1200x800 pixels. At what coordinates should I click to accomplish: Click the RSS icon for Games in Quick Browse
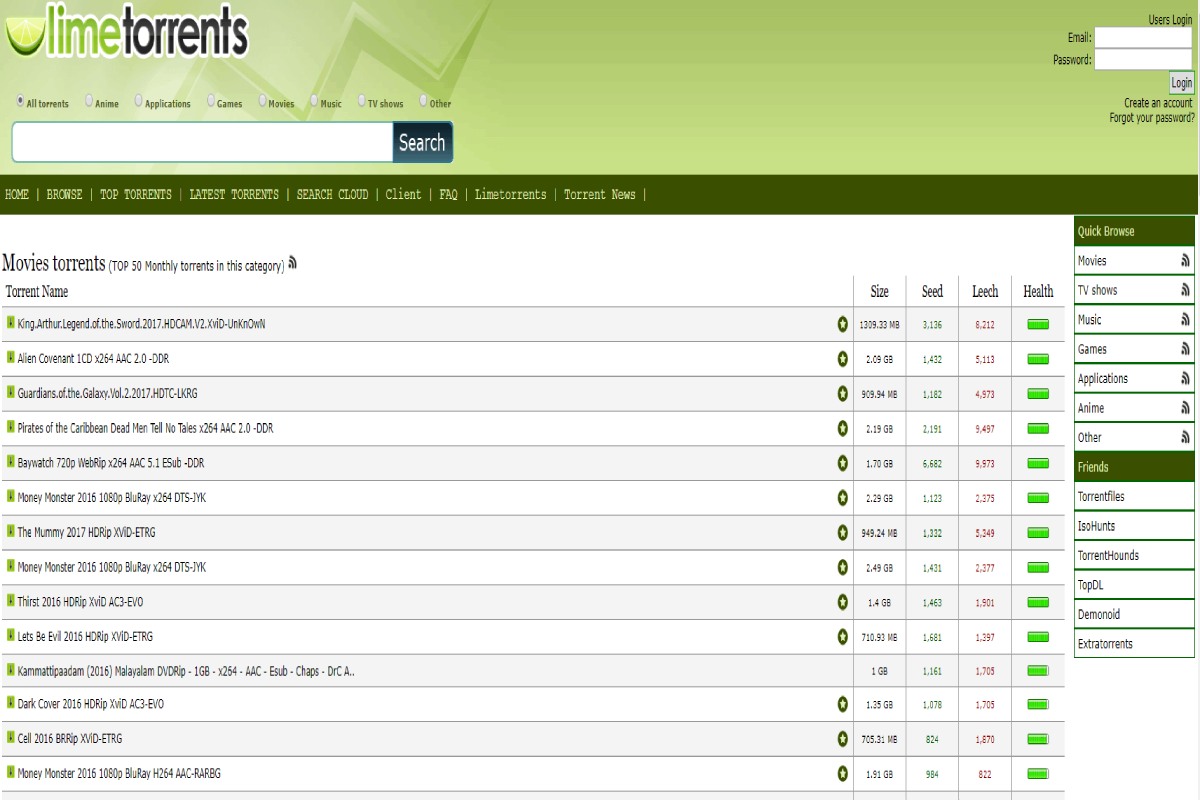pyautogui.click(x=1185, y=349)
